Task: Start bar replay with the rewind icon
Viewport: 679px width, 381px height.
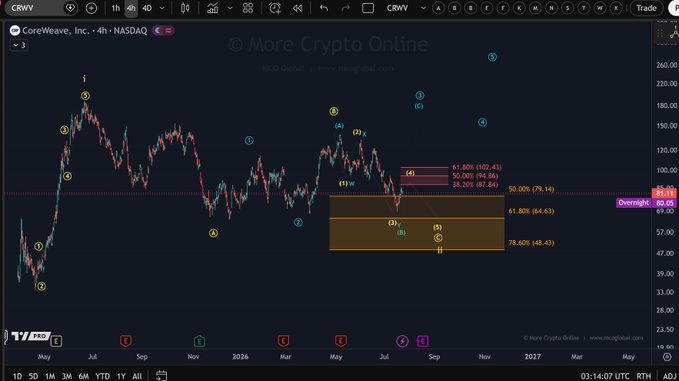Action: pyautogui.click(x=297, y=8)
